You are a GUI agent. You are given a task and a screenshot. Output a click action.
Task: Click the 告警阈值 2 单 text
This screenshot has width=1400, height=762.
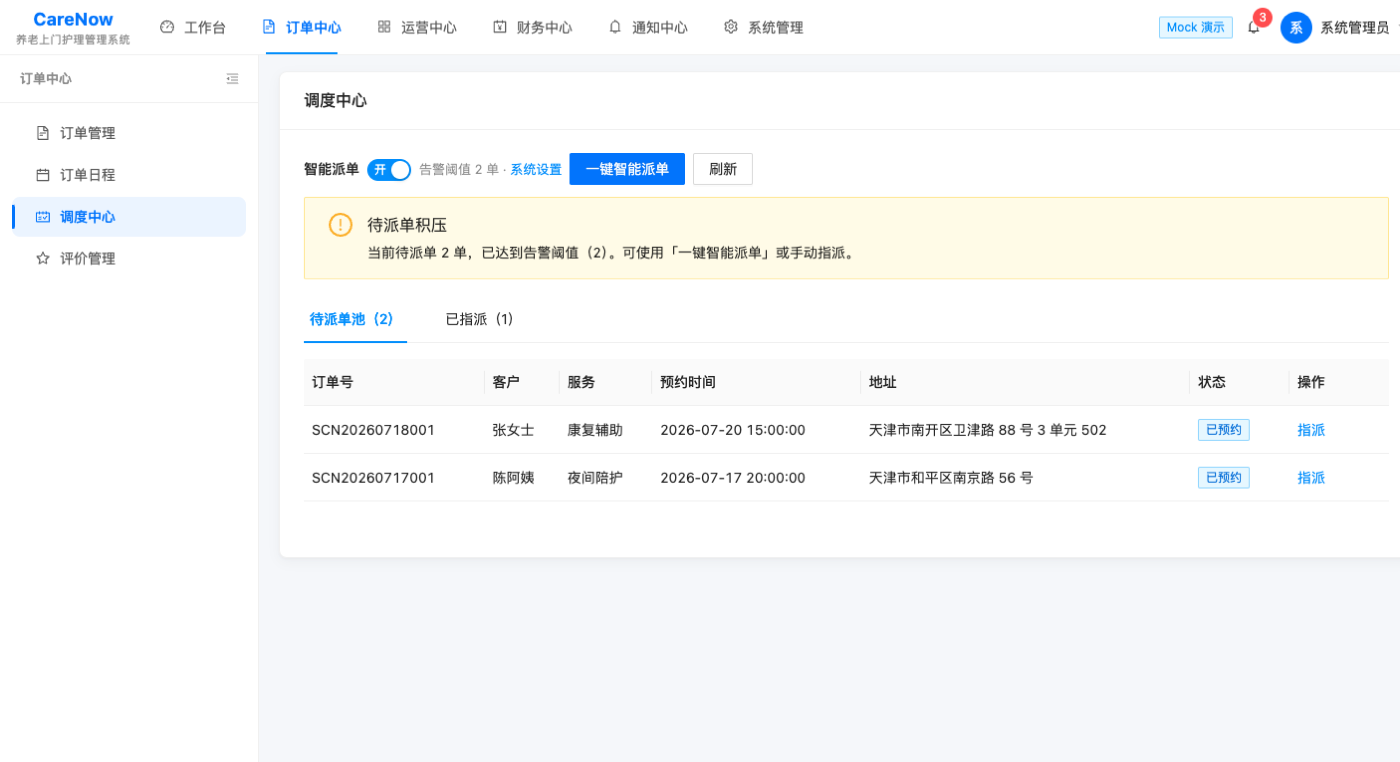coord(459,170)
